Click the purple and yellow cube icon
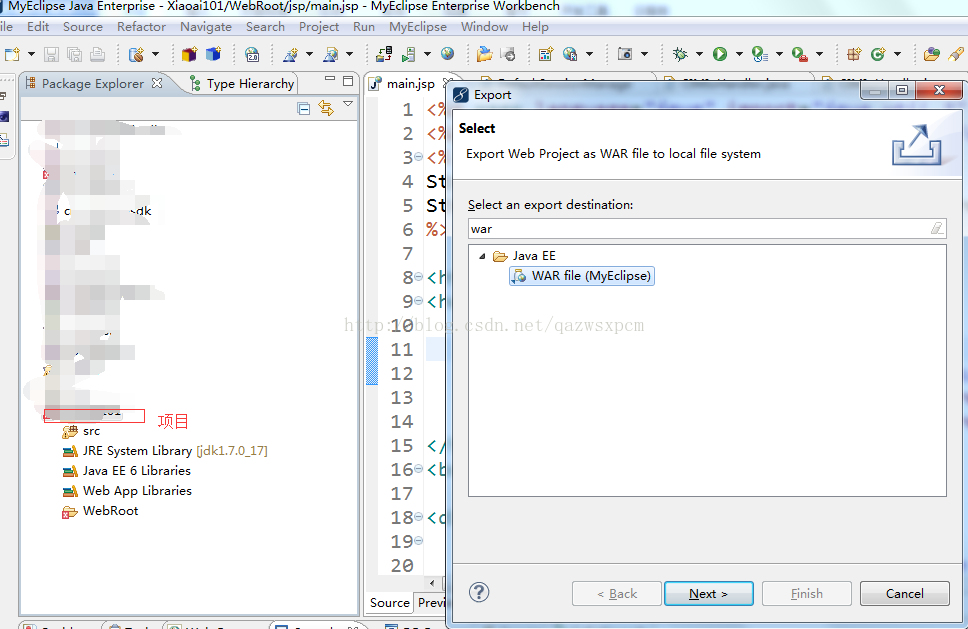The image size is (968, 629). click(190, 54)
